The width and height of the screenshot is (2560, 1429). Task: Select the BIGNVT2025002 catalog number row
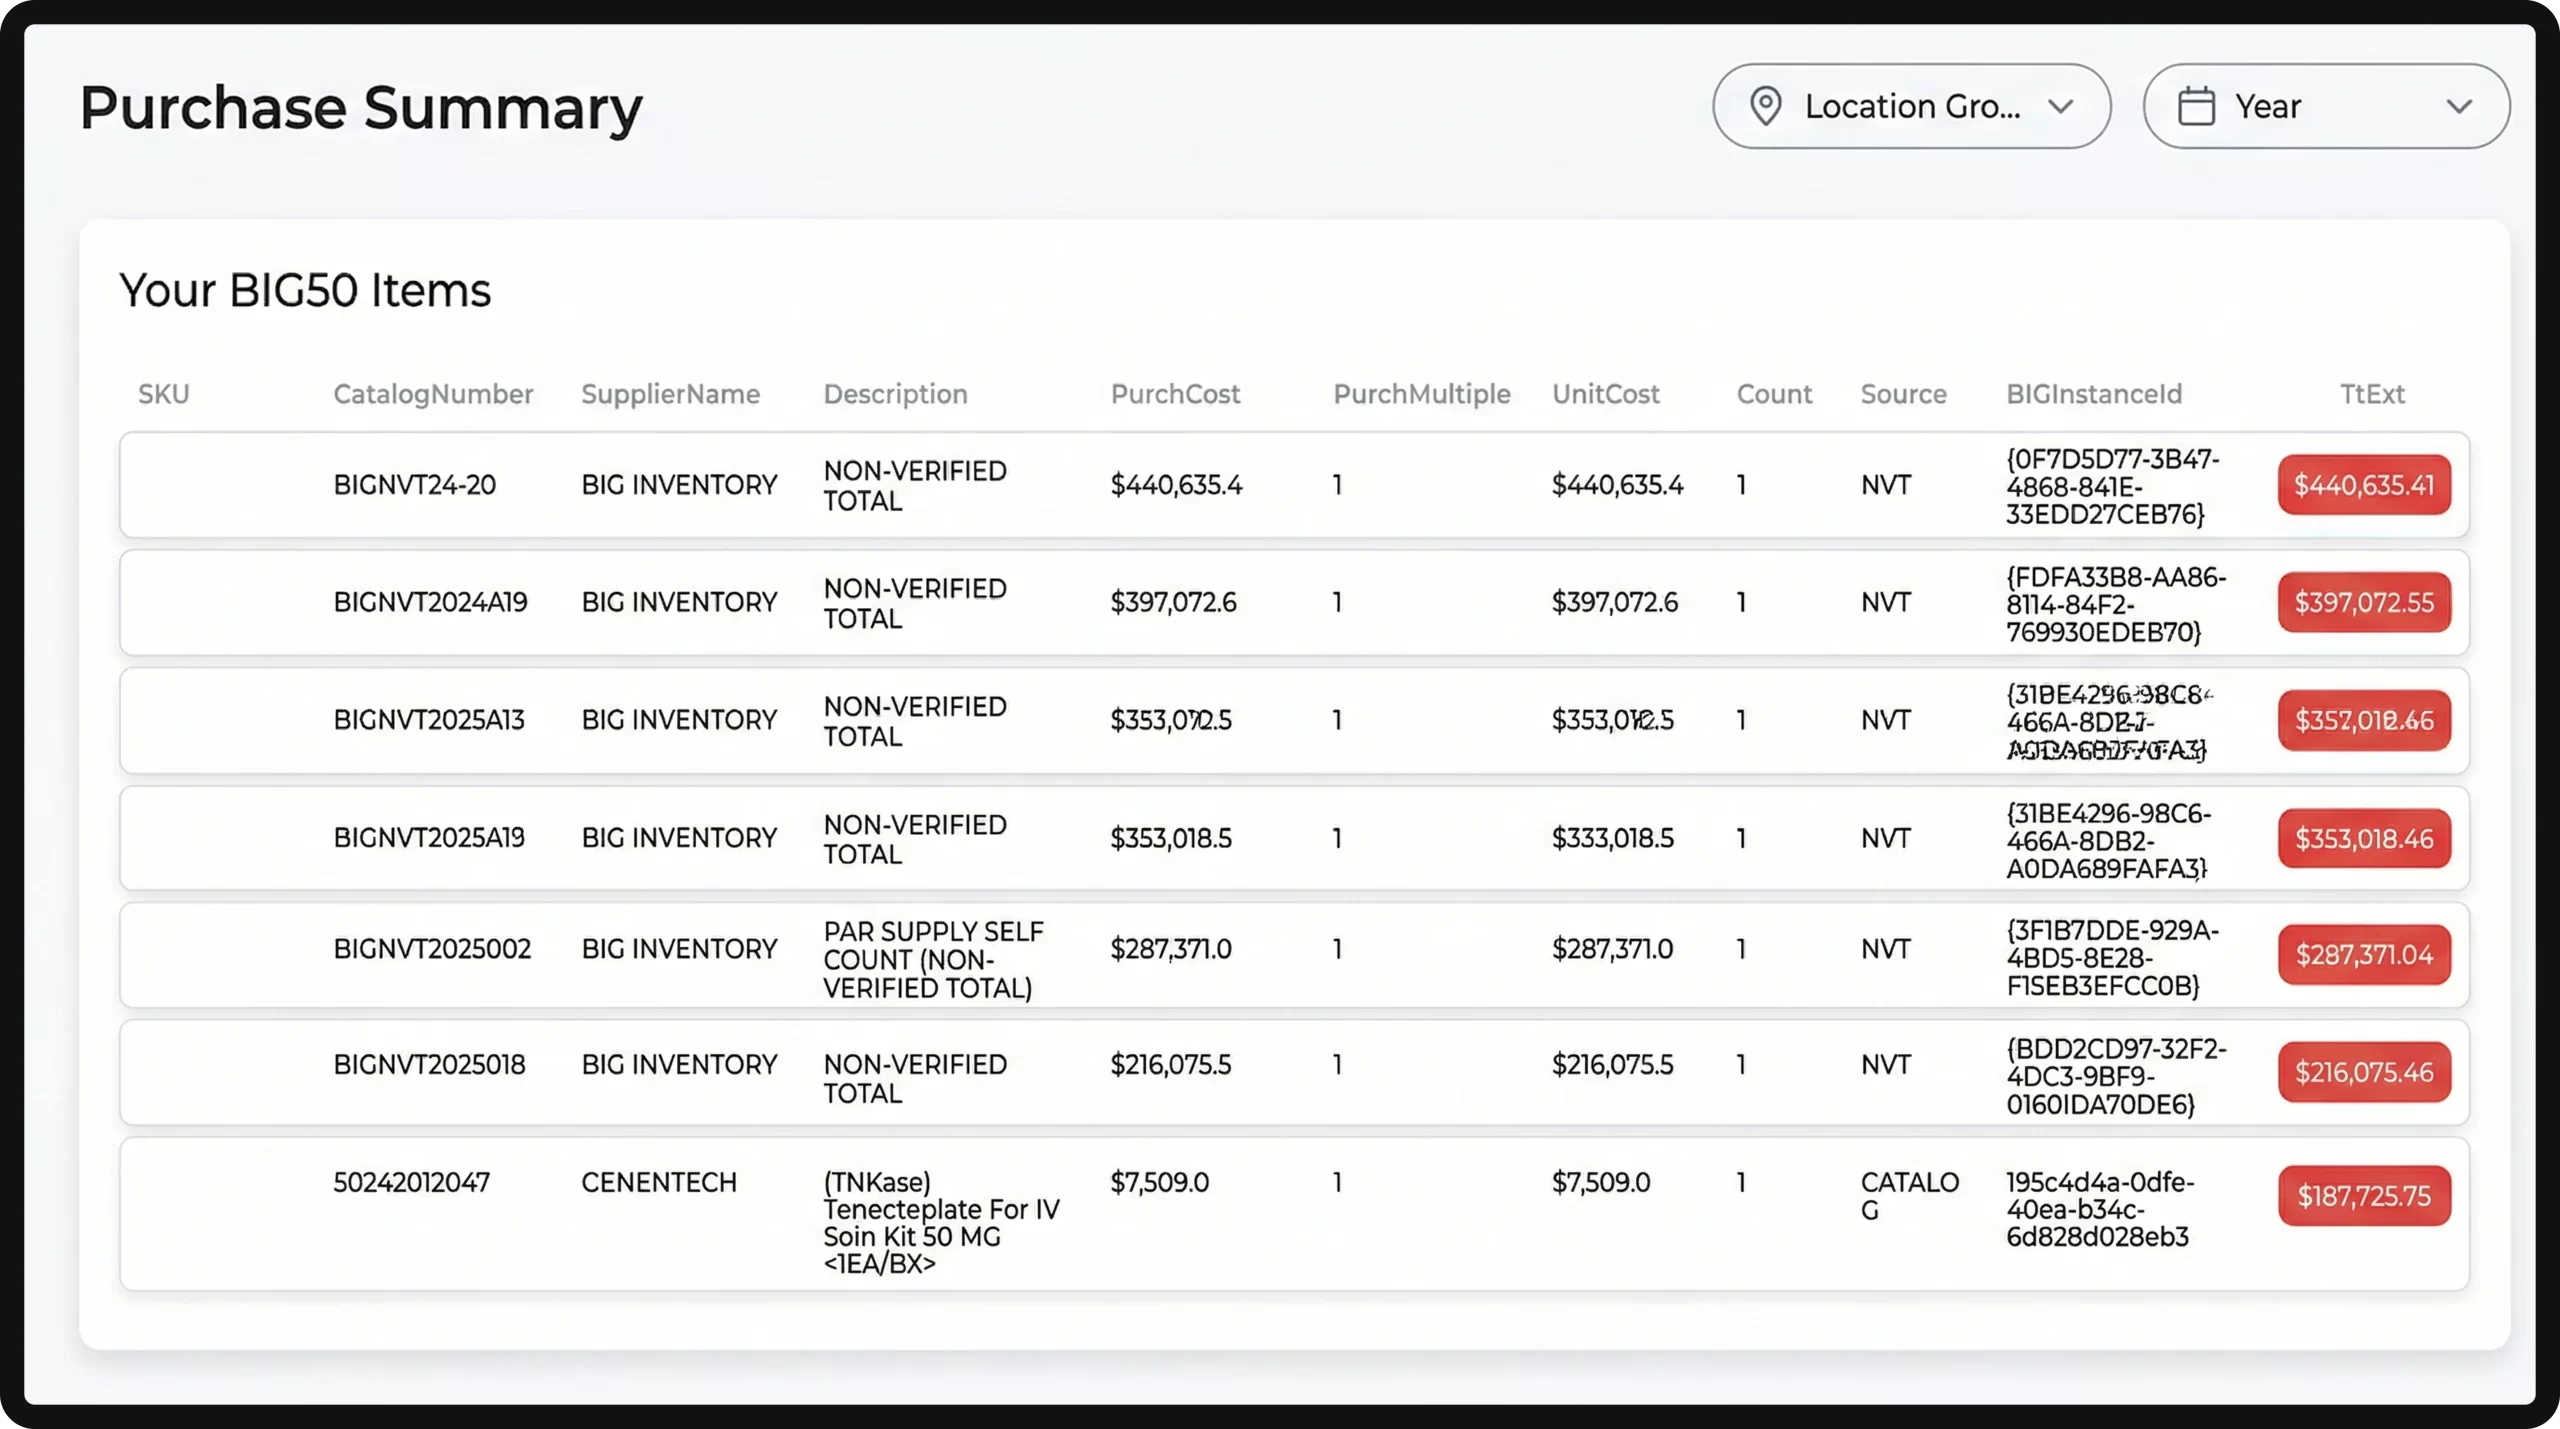point(432,948)
